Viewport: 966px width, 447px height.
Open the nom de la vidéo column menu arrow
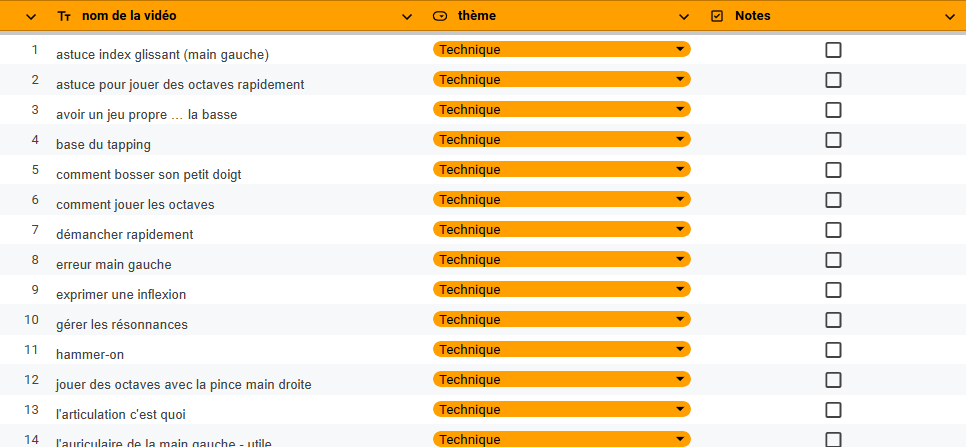407,17
